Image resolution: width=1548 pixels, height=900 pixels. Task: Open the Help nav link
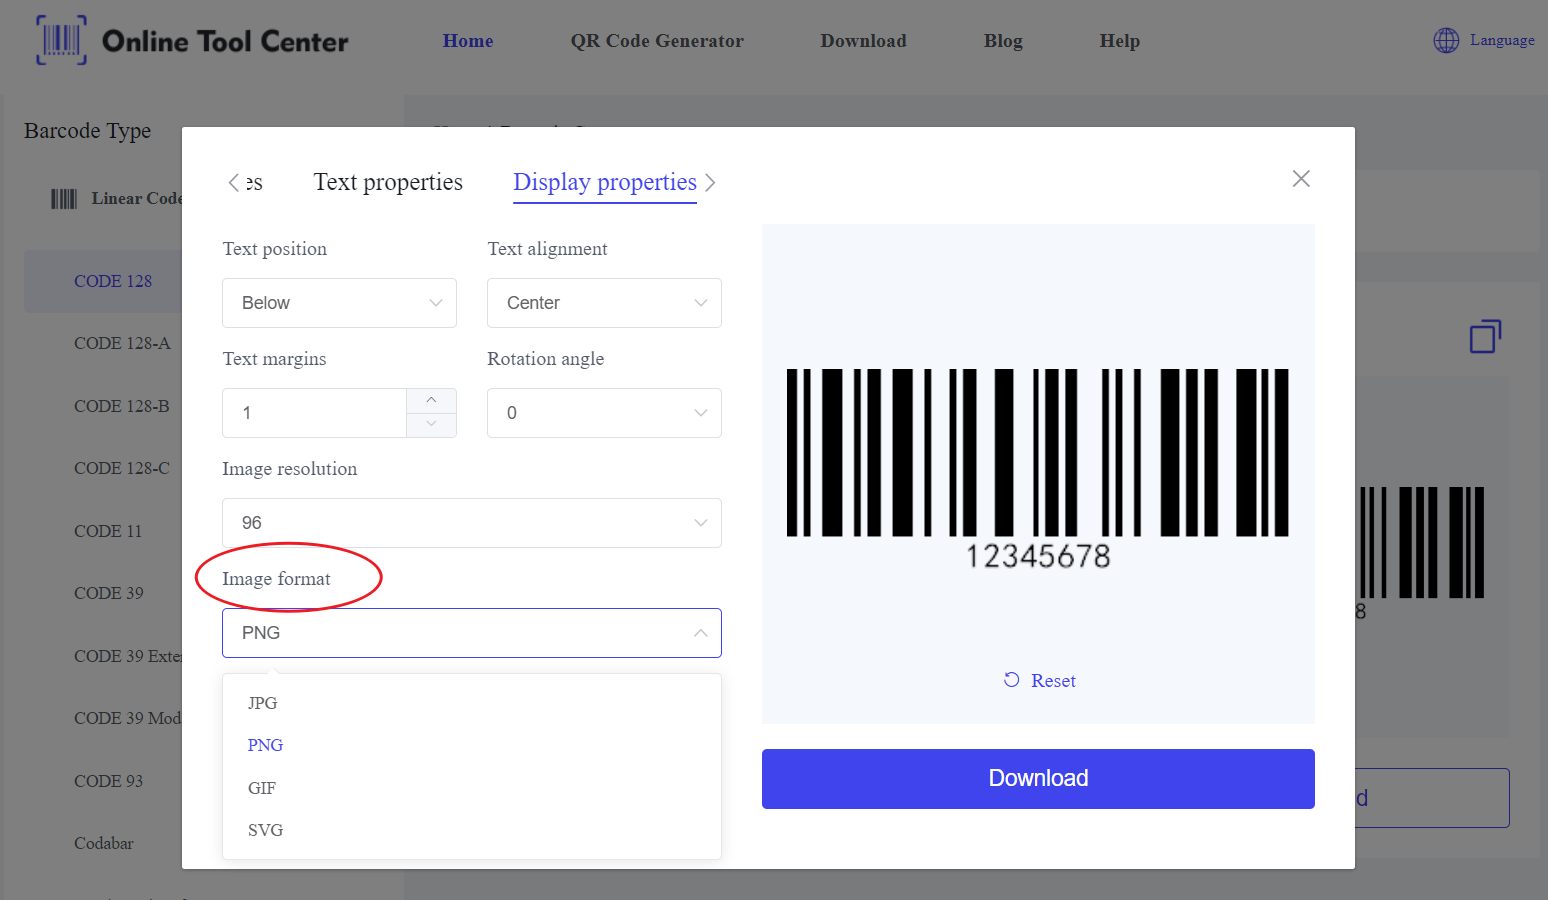point(1120,41)
